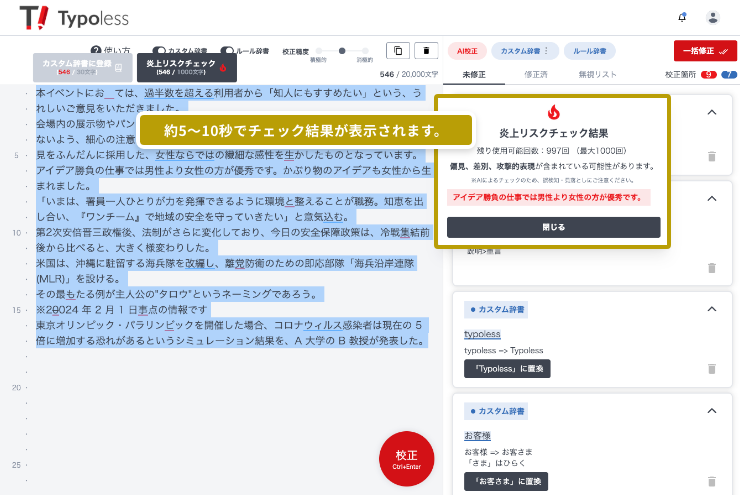Click the underlined typoless word in card
The image size is (740, 495).
[482, 334]
